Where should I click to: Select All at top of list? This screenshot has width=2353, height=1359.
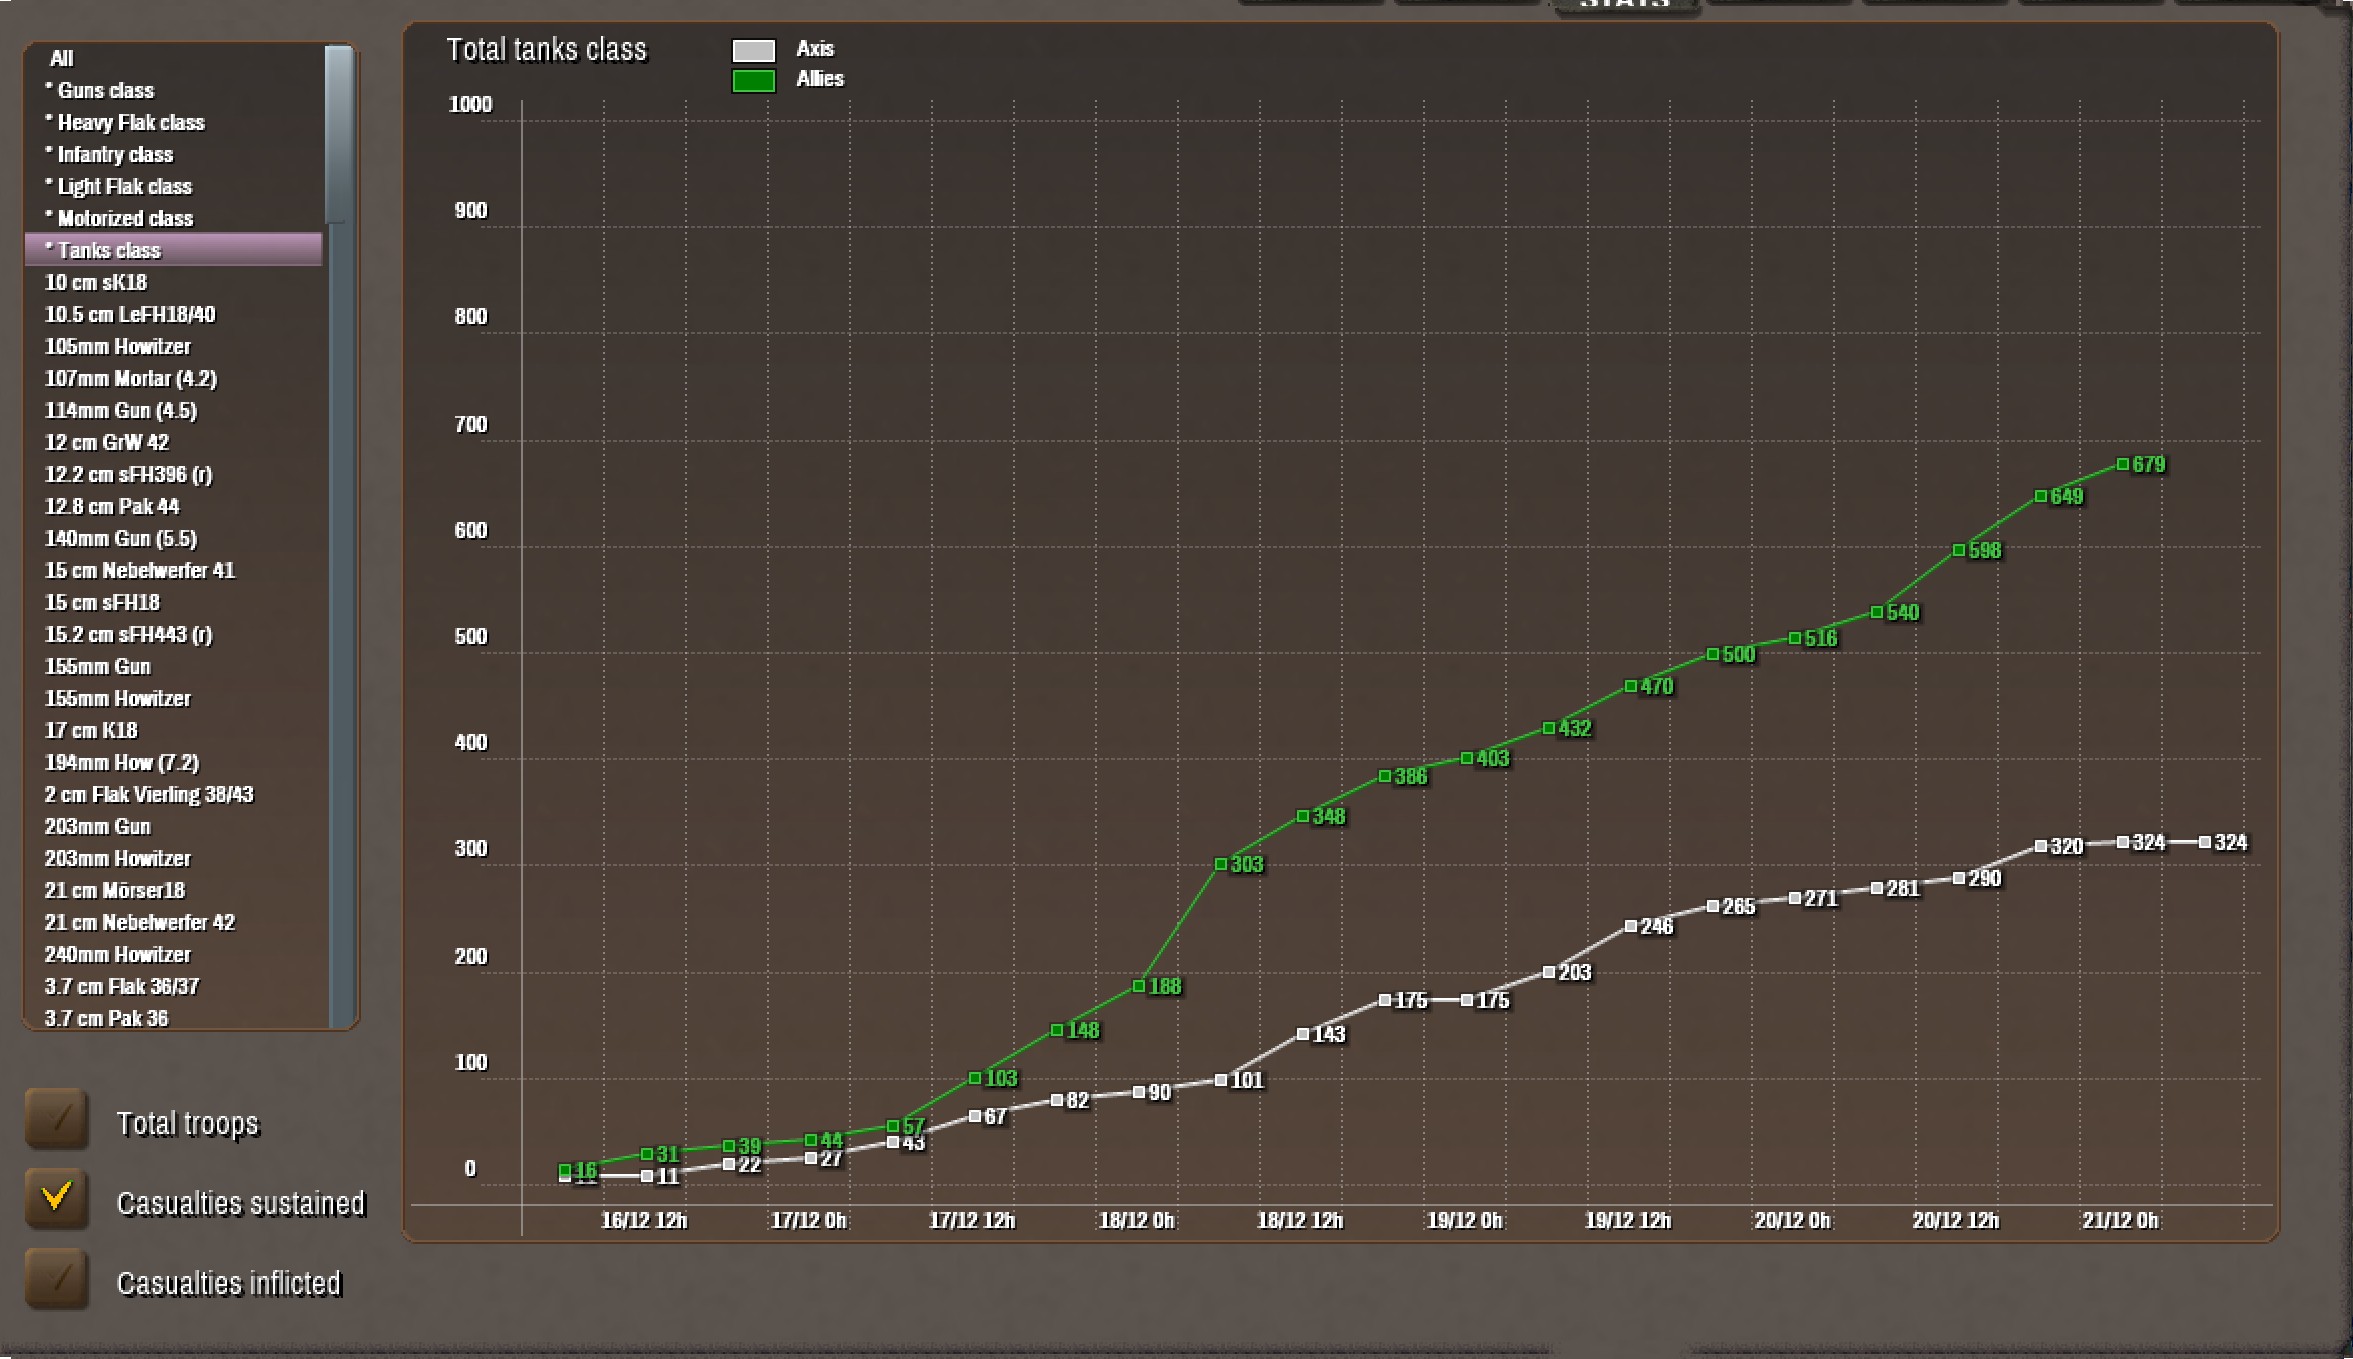[x=61, y=59]
